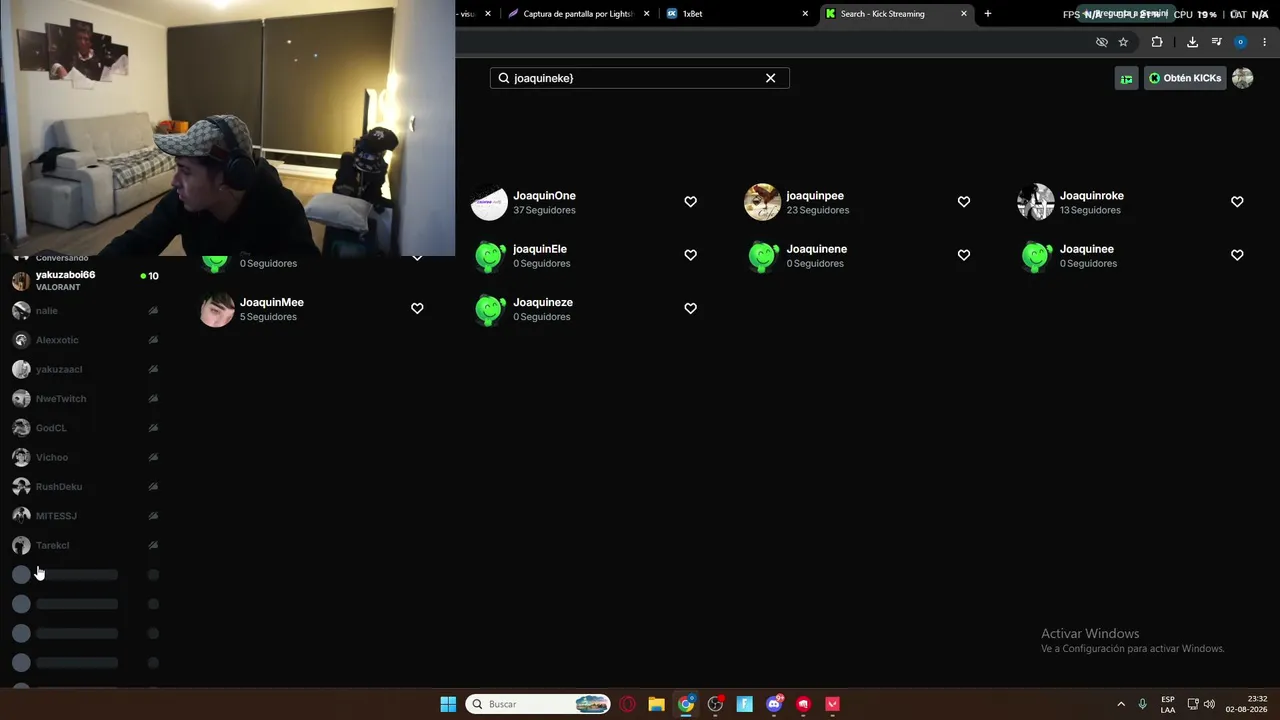Viewport: 1280px width, 720px height.
Task: Open the browser downloads icon
Action: (x=1192, y=42)
